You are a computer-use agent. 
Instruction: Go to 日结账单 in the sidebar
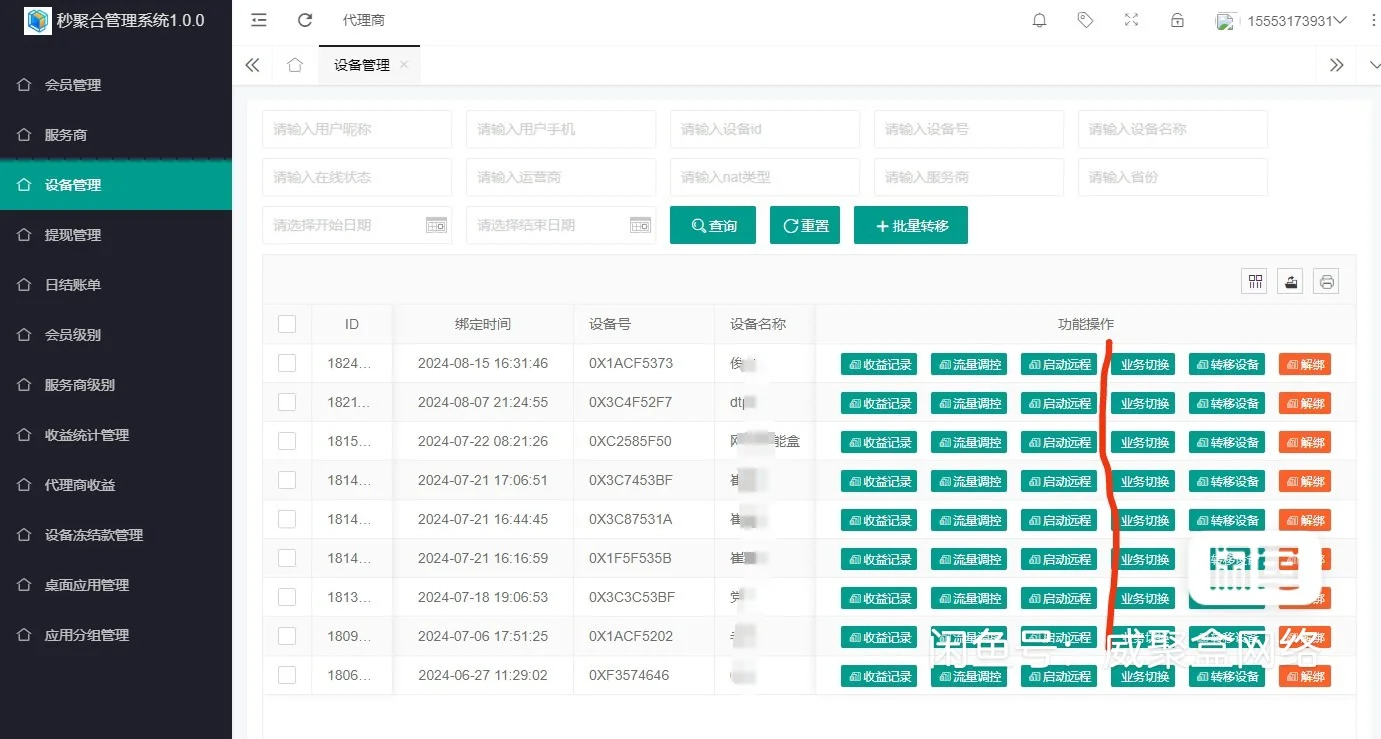(116, 285)
